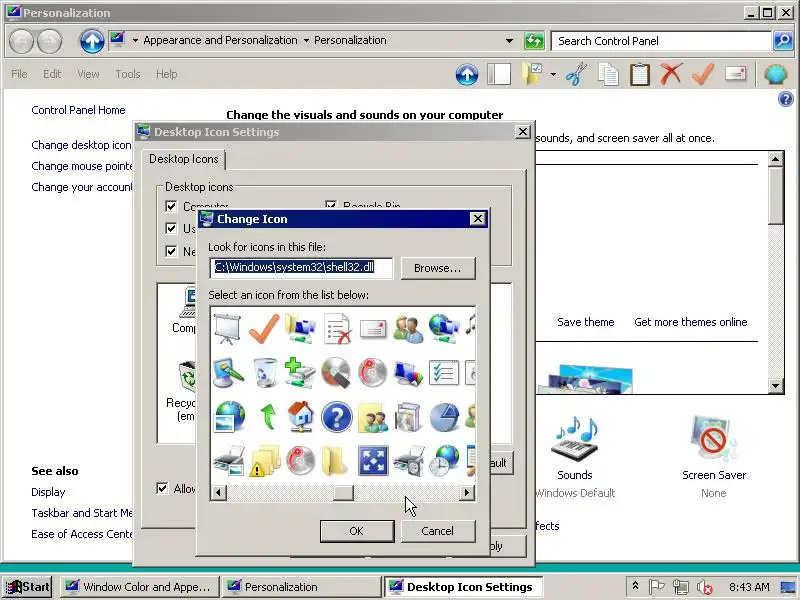Image resolution: width=800 pixels, height=600 pixels.
Task: Click the volume tray icon
Action: 704,587
